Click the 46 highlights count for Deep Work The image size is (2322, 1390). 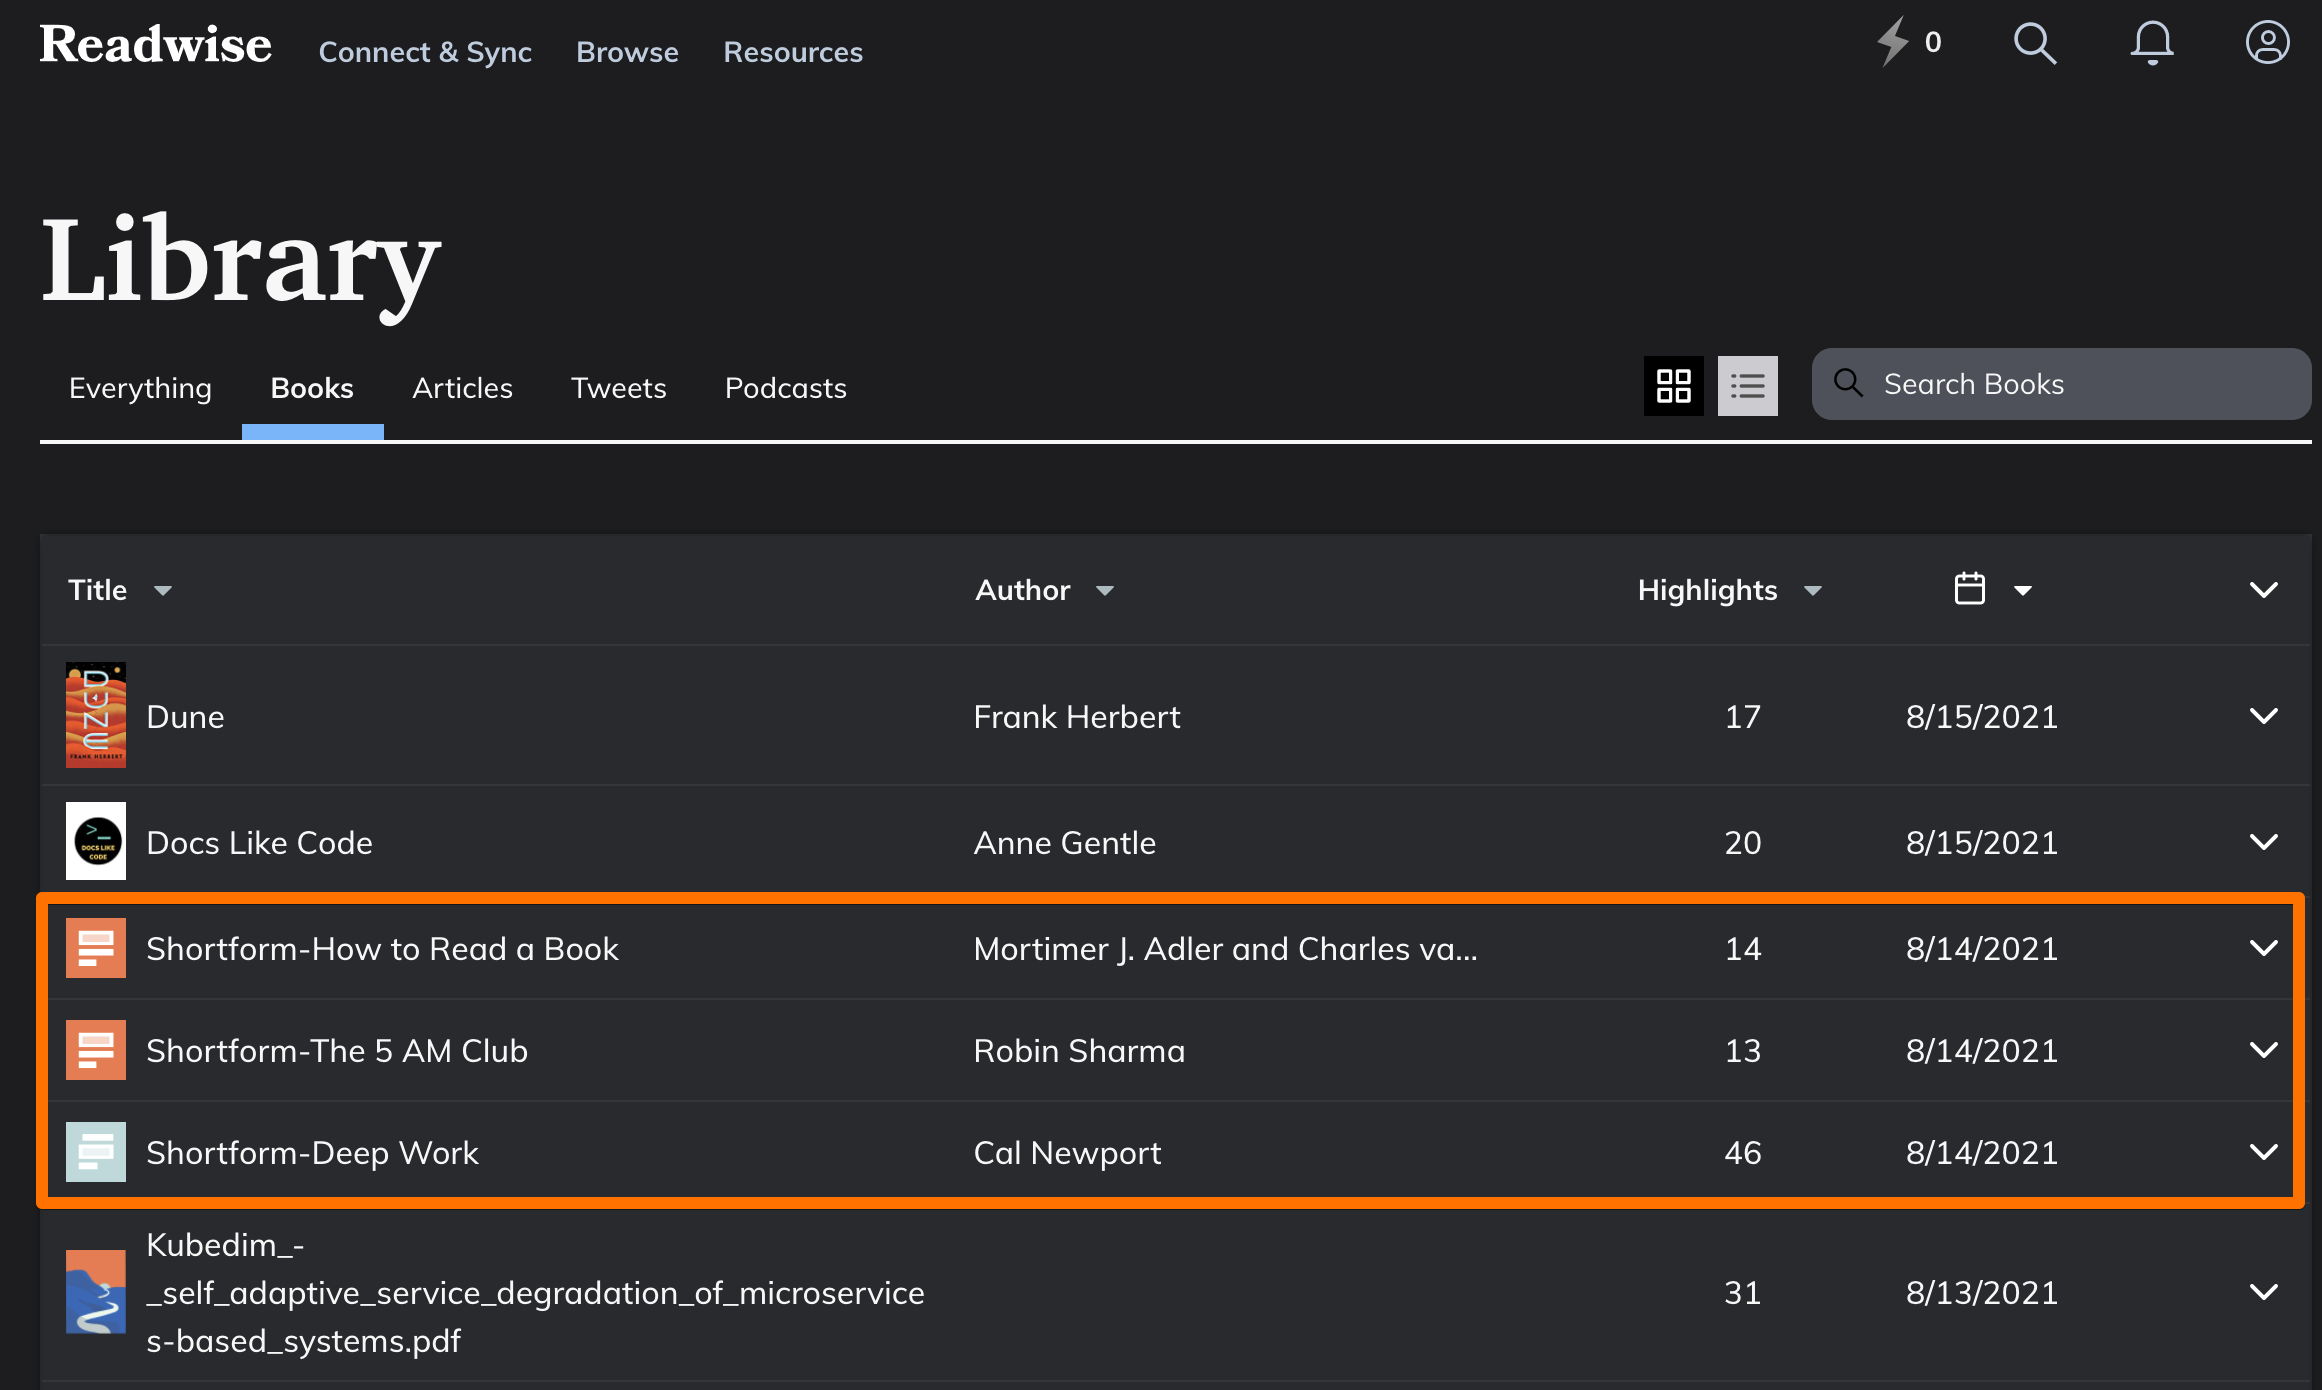tap(1742, 1153)
